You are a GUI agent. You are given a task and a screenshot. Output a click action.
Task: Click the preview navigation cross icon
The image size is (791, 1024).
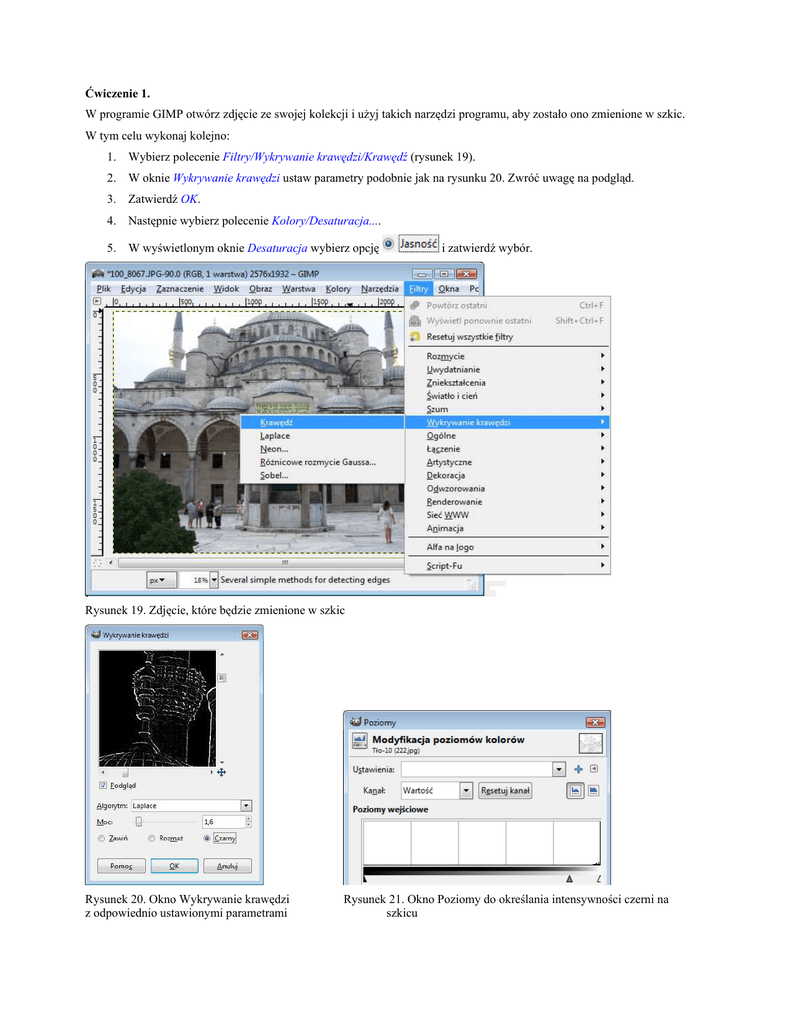(221, 772)
